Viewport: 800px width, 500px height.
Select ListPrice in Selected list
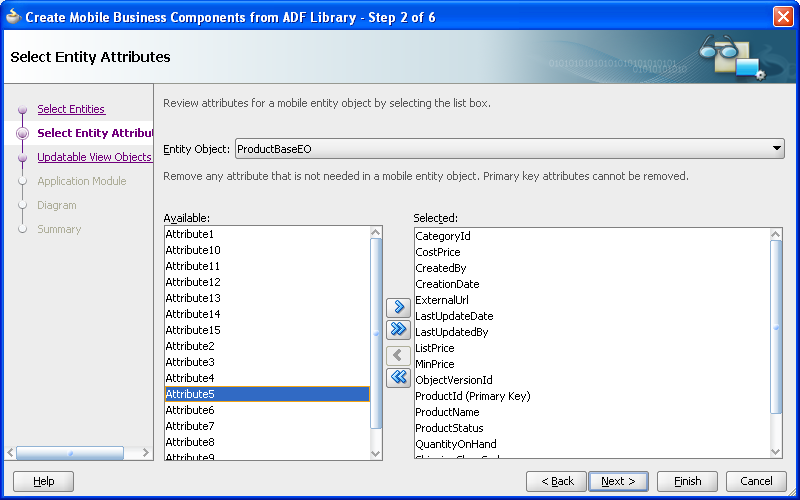click(592, 348)
